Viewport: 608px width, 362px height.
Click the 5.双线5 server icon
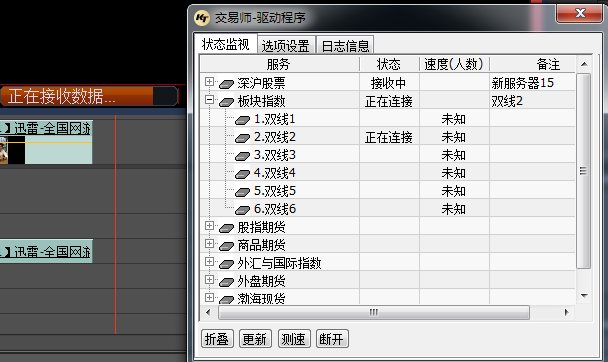(242, 192)
